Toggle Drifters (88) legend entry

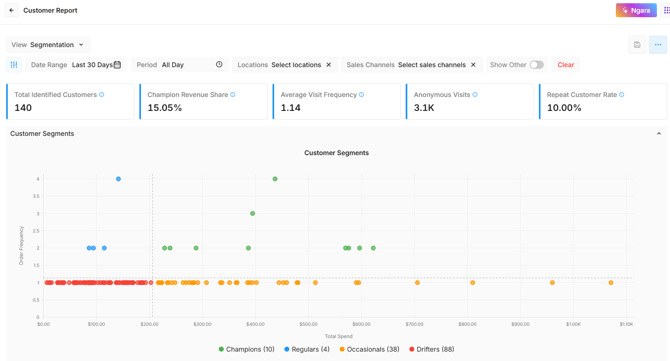coord(432,349)
